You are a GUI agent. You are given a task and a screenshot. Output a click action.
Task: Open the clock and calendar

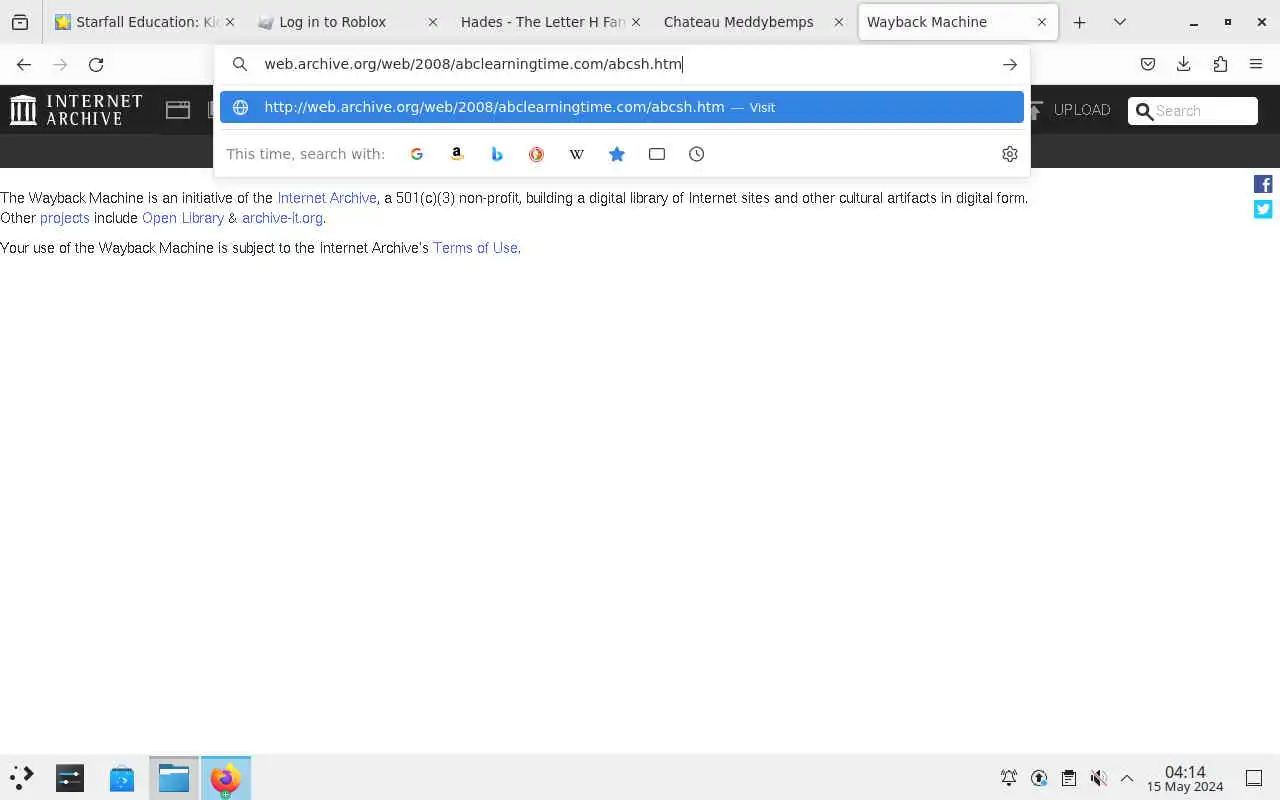click(1185, 779)
